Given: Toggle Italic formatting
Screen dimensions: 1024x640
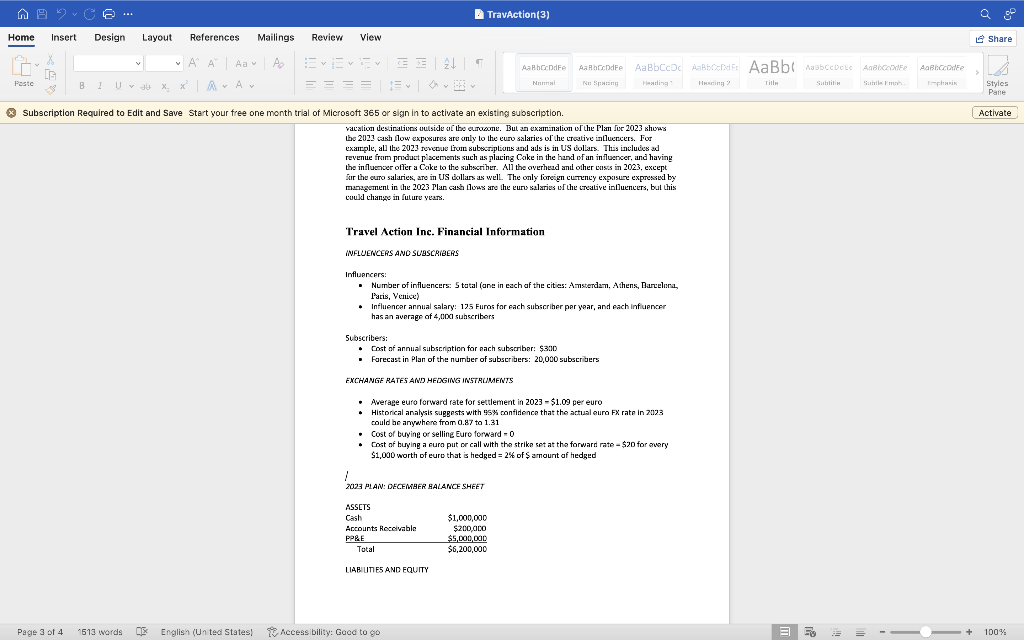Looking at the screenshot, I should click(99, 86).
